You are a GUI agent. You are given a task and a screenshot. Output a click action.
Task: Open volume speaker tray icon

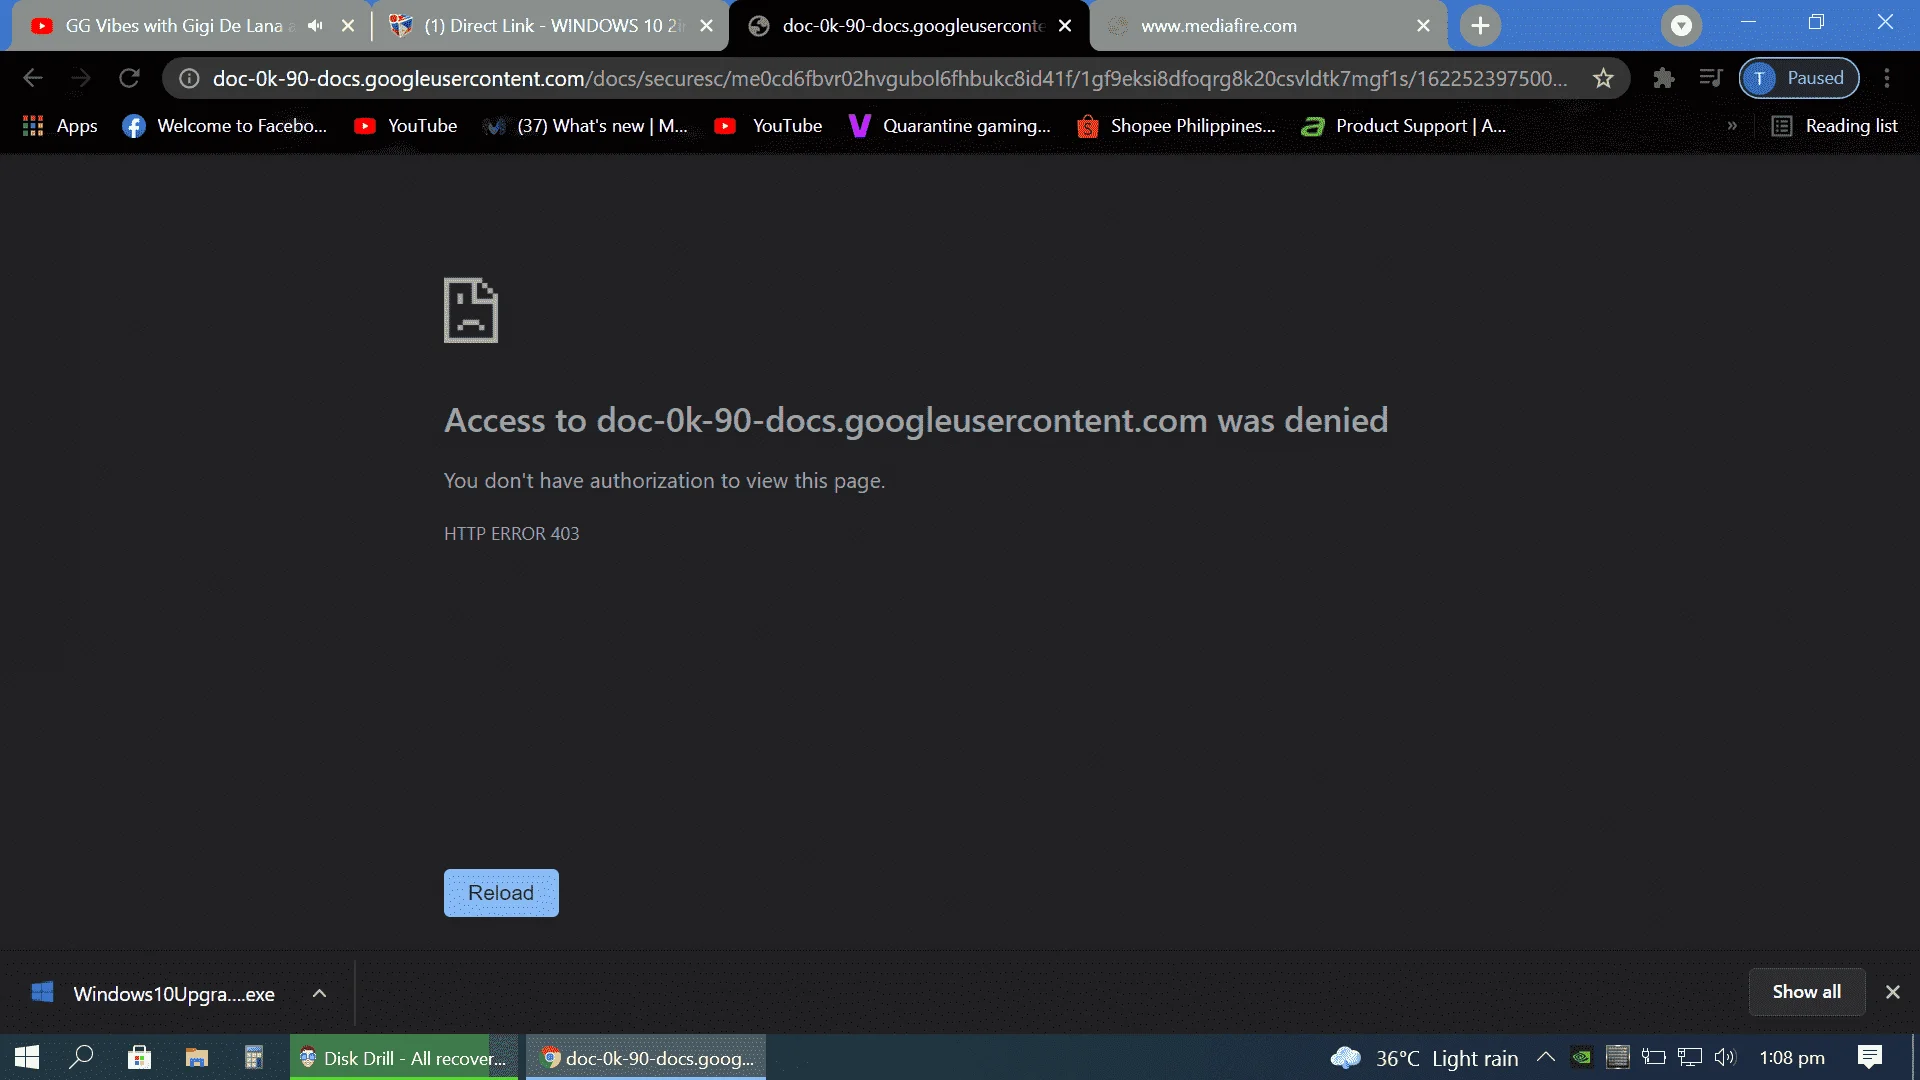tap(1725, 1057)
